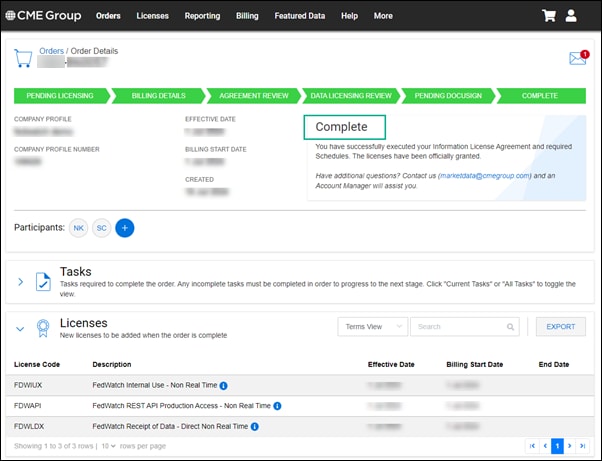602x461 pixels.
Task: Open the Featured Data menu
Action: click(x=299, y=16)
